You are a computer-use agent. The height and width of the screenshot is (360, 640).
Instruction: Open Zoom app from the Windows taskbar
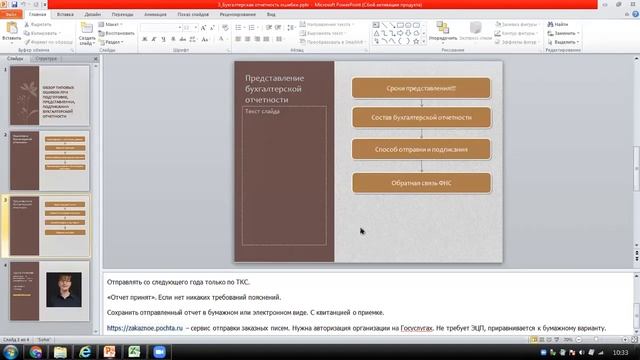click(x=160, y=352)
